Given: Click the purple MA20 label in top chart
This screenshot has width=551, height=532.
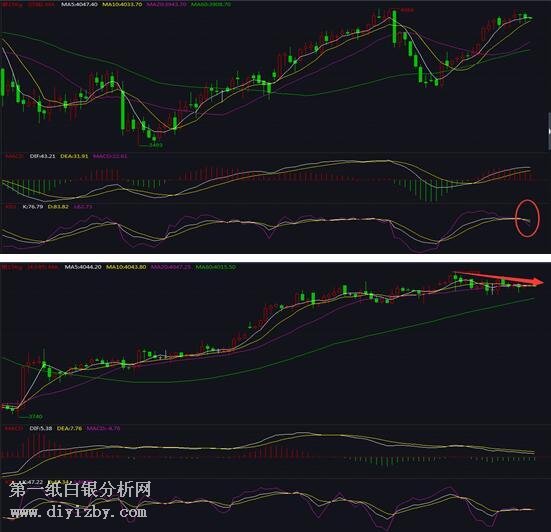Looking at the screenshot, I should coord(166,5).
